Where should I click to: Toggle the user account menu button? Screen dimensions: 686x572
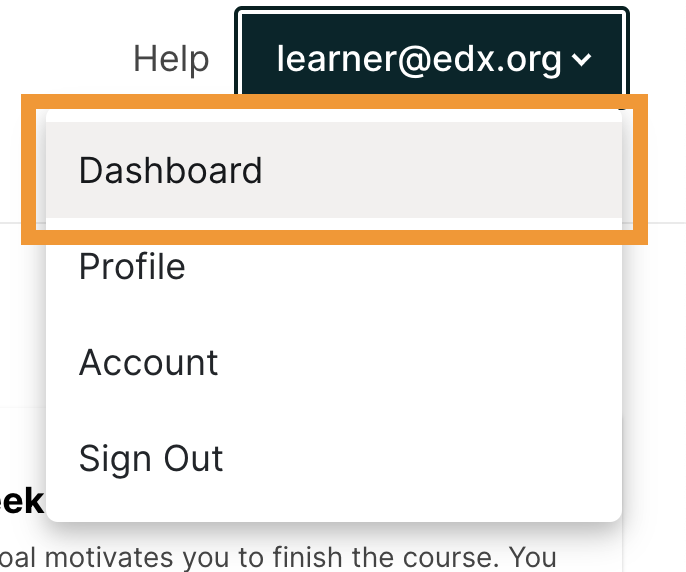click(x=432, y=59)
